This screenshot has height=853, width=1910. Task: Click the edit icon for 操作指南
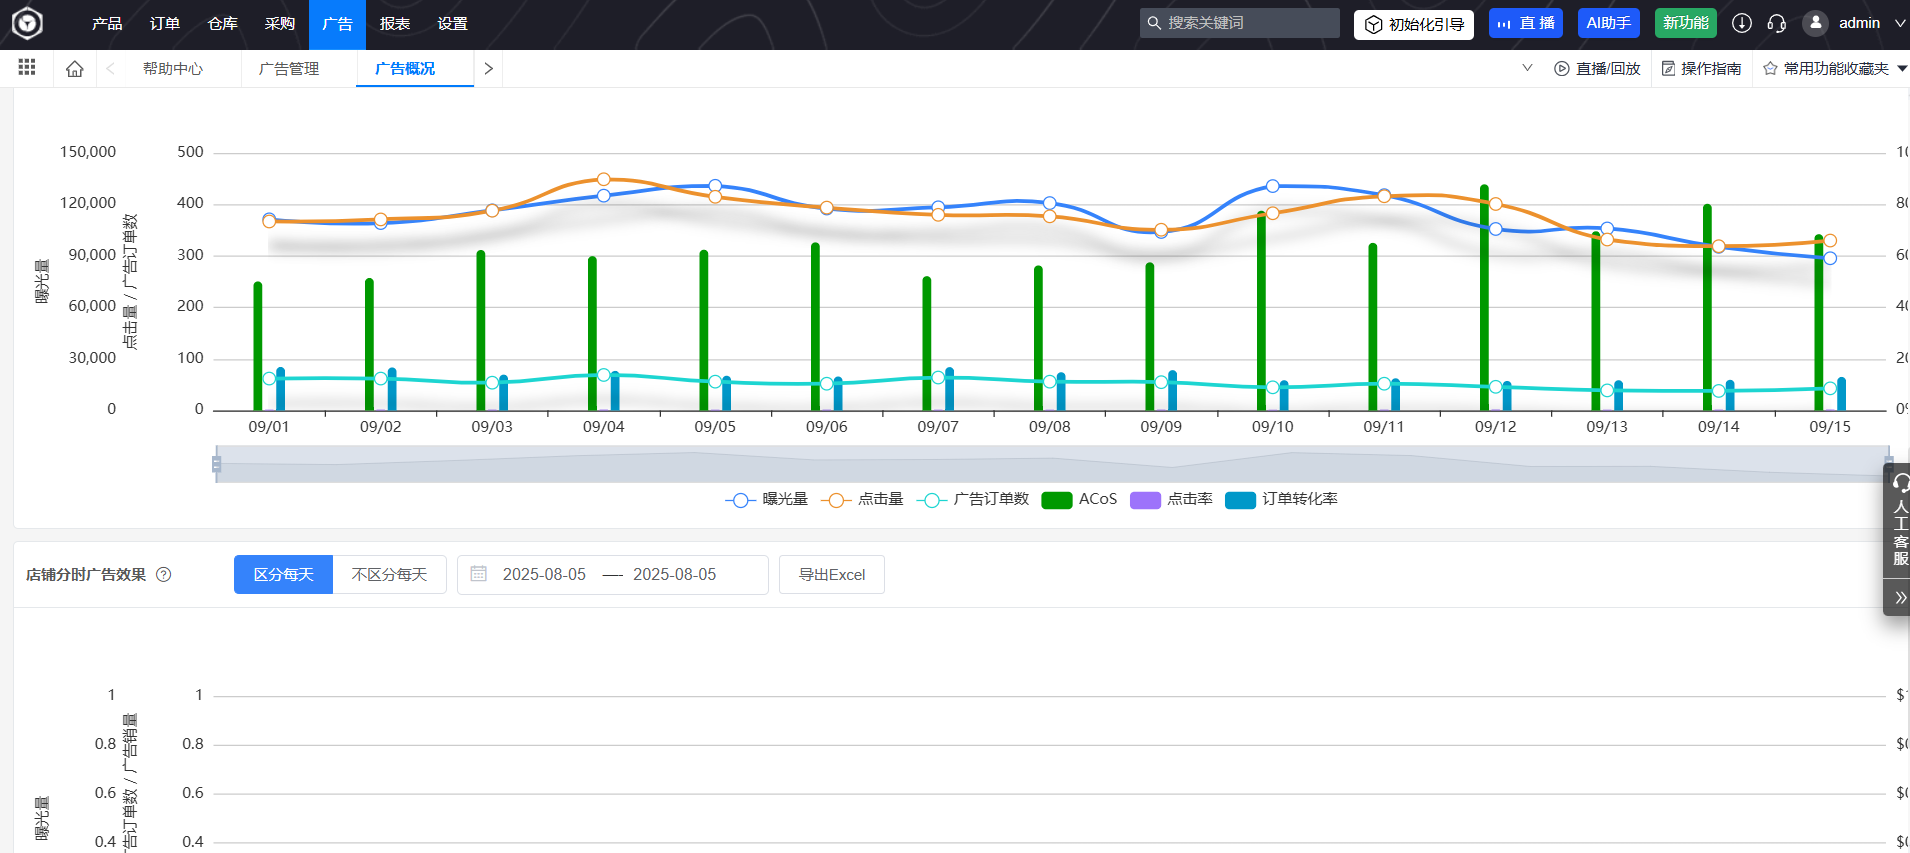pyautogui.click(x=1668, y=69)
